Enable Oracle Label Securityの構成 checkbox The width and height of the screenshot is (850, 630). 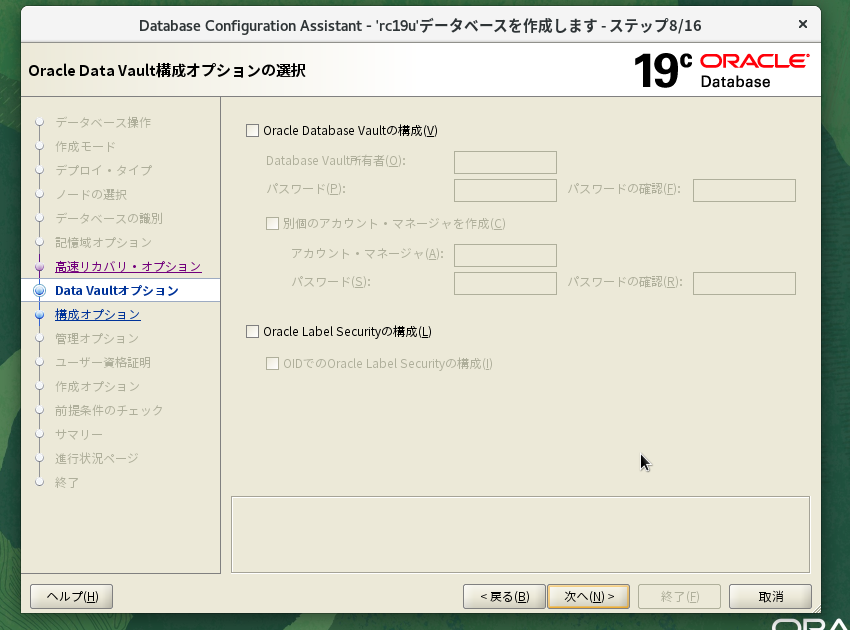click(x=252, y=331)
